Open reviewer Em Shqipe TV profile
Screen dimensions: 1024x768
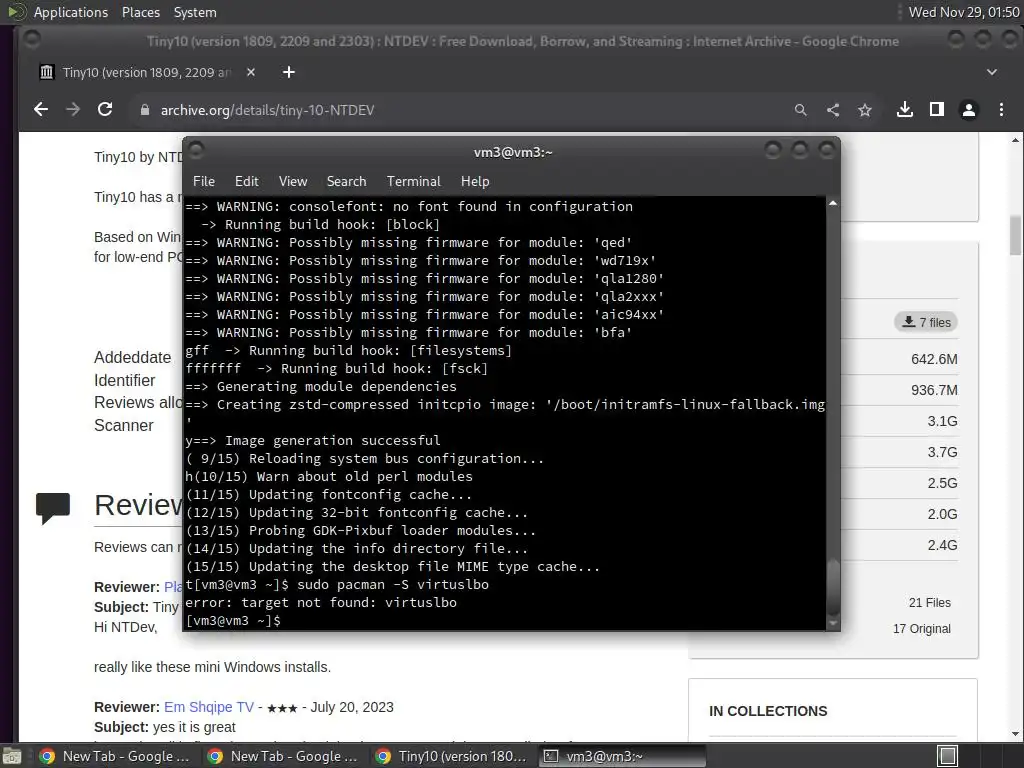208,707
